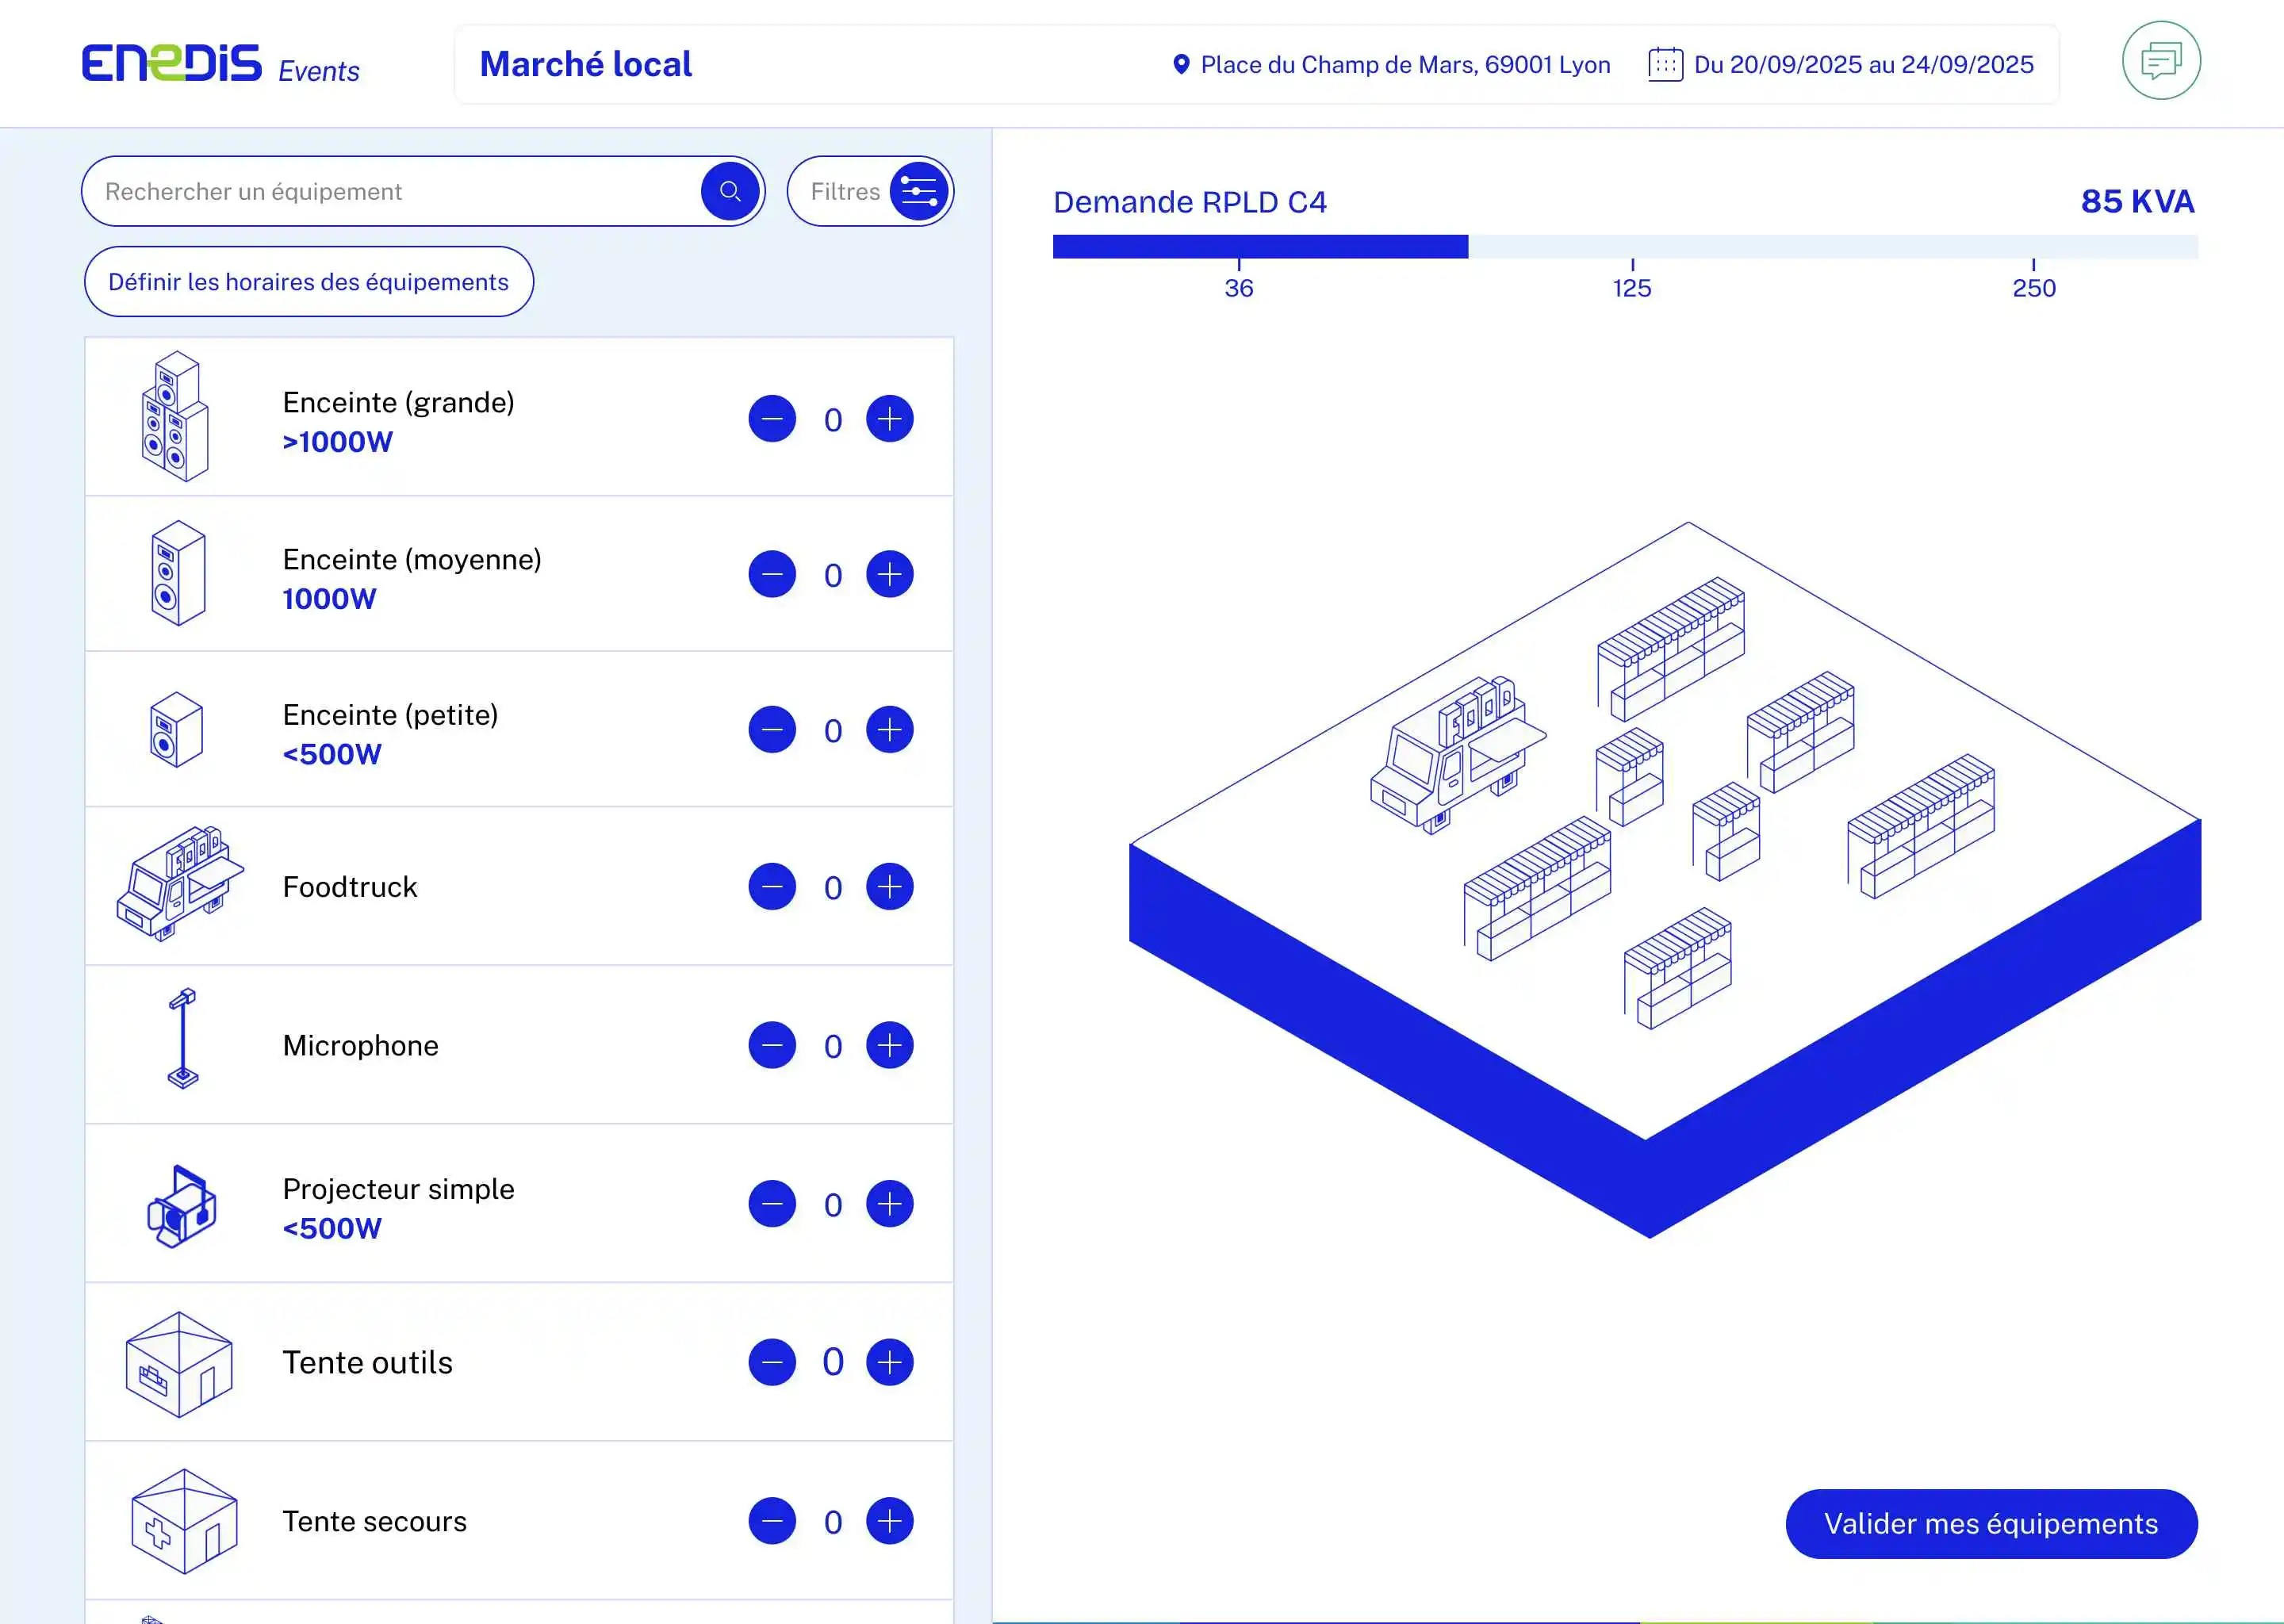Click the Demande RPLD C4 power bar
This screenshot has height=1624, width=2284.
(x=1624, y=247)
